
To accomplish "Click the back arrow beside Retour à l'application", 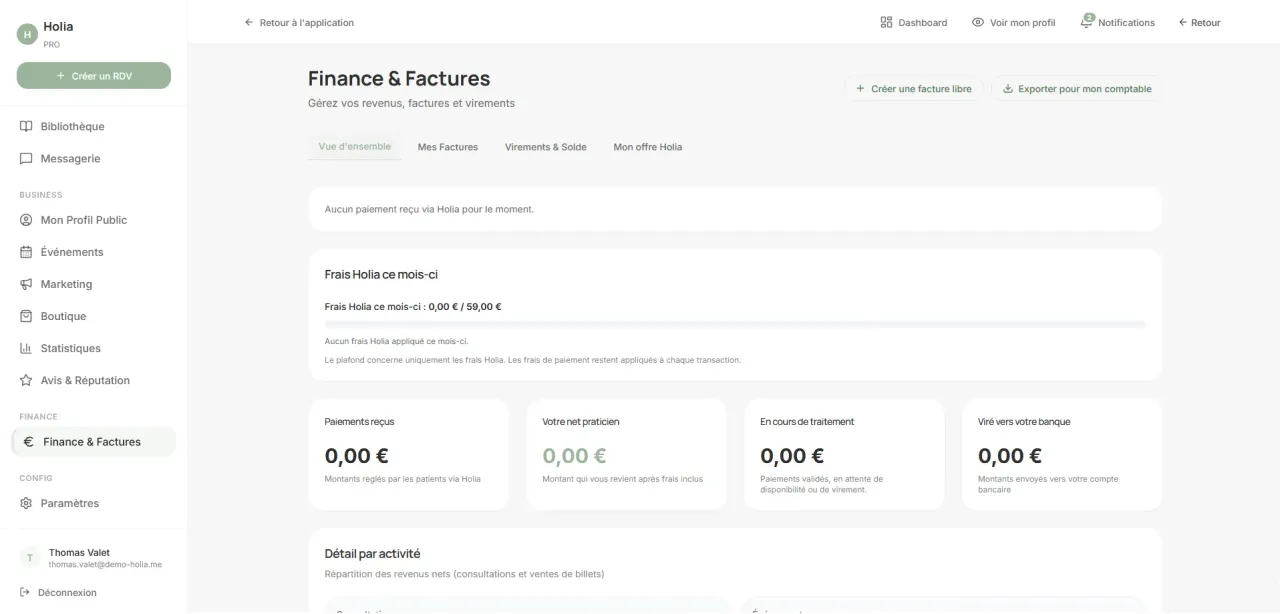I will [x=249, y=22].
